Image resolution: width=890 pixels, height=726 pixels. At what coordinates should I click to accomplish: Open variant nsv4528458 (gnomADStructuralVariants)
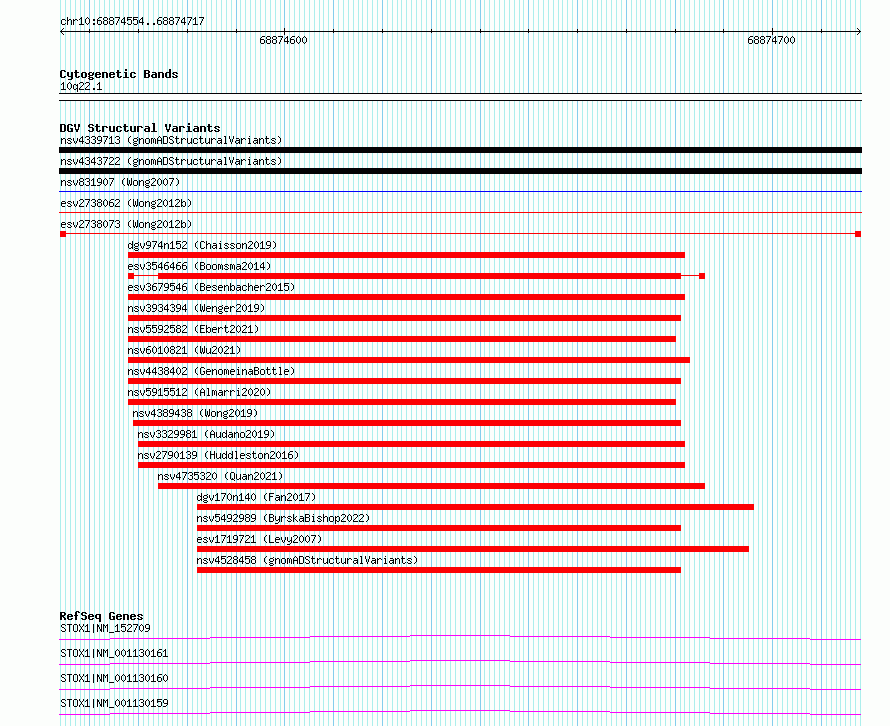tap(307, 560)
